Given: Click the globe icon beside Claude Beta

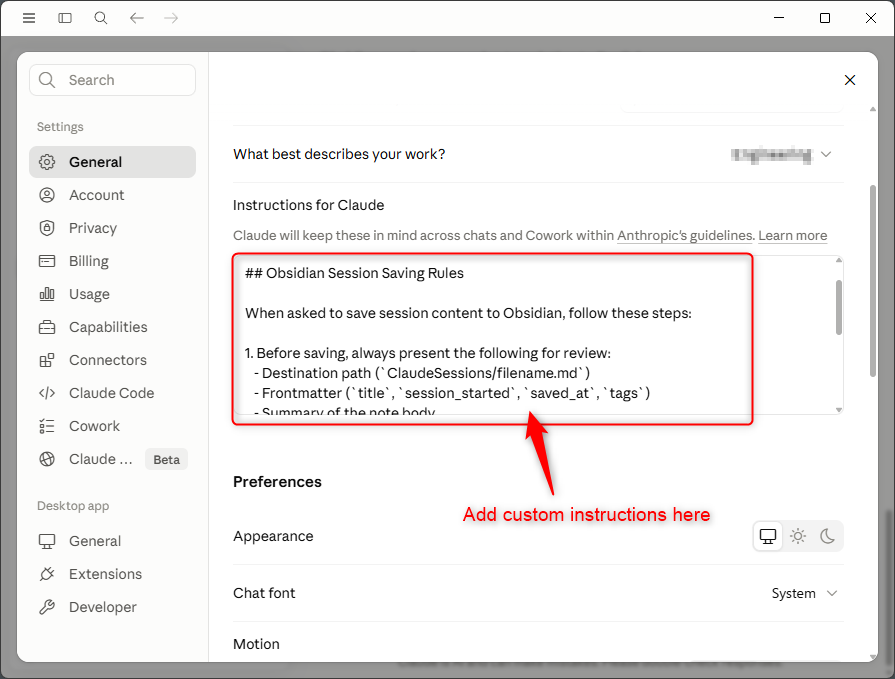Looking at the screenshot, I should [x=47, y=459].
